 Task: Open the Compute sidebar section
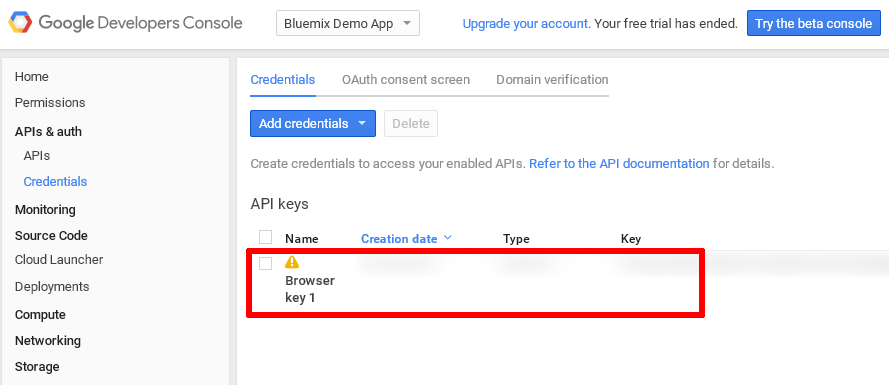[40, 315]
